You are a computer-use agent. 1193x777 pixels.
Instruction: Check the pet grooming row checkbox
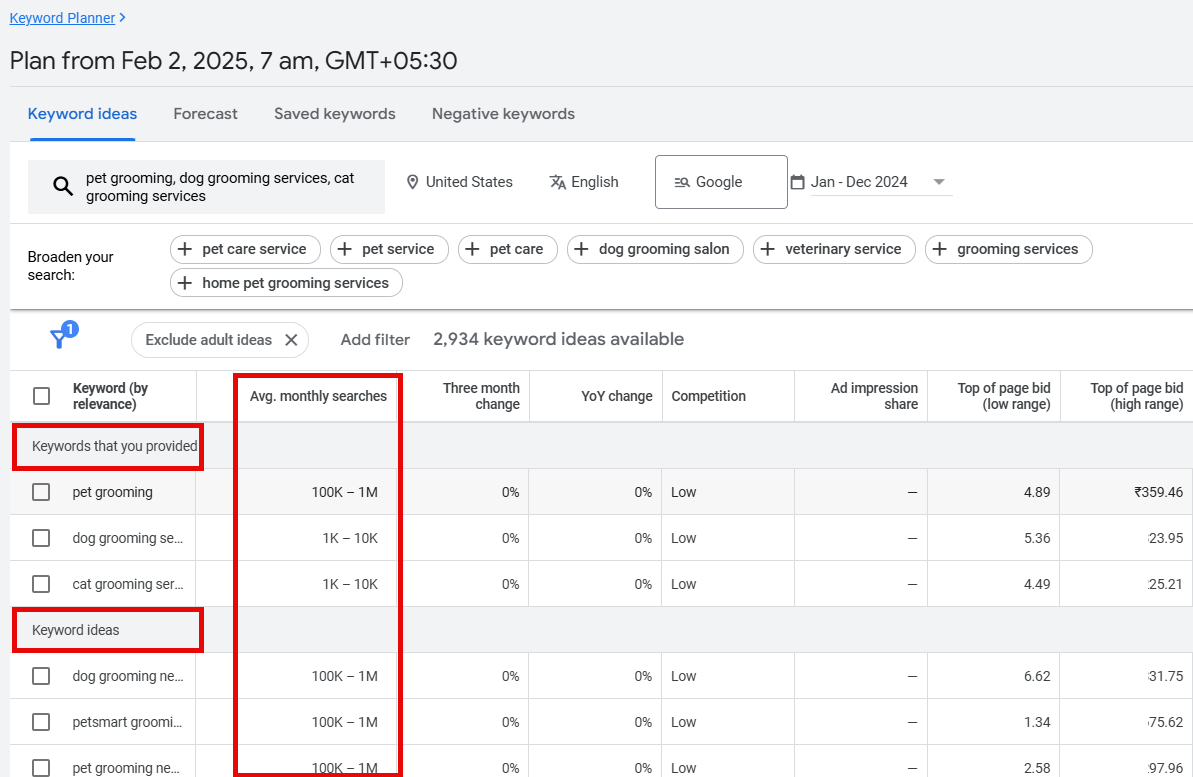(x=41, y=492)
